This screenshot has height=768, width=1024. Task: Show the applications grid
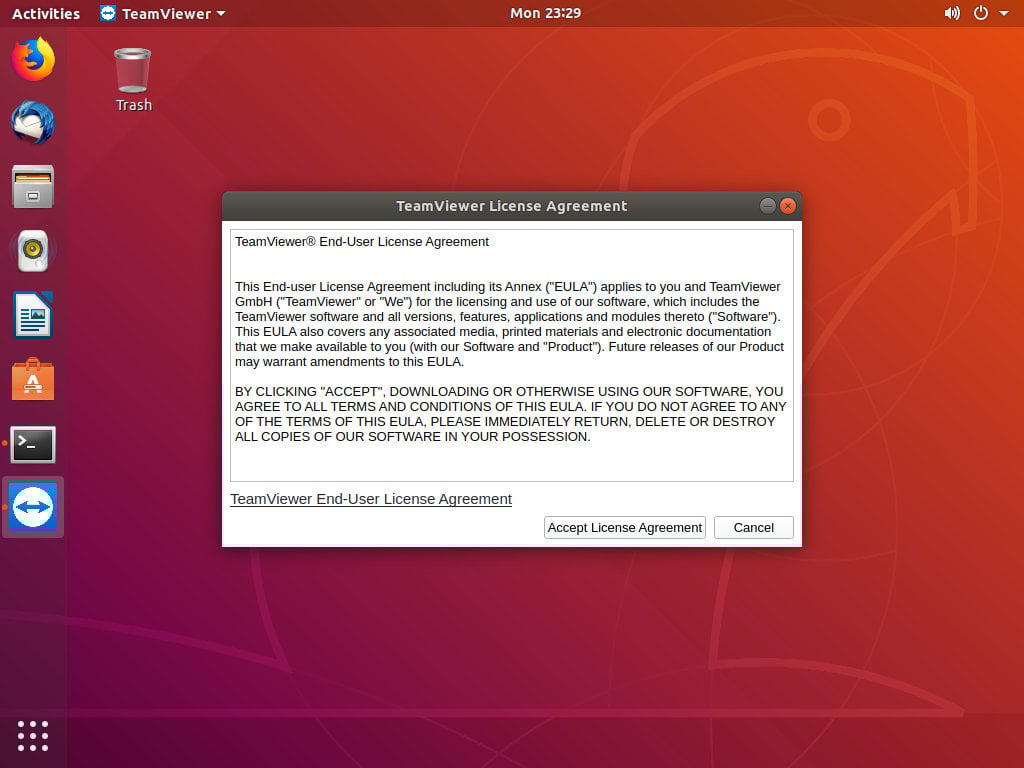pos(33,736)
